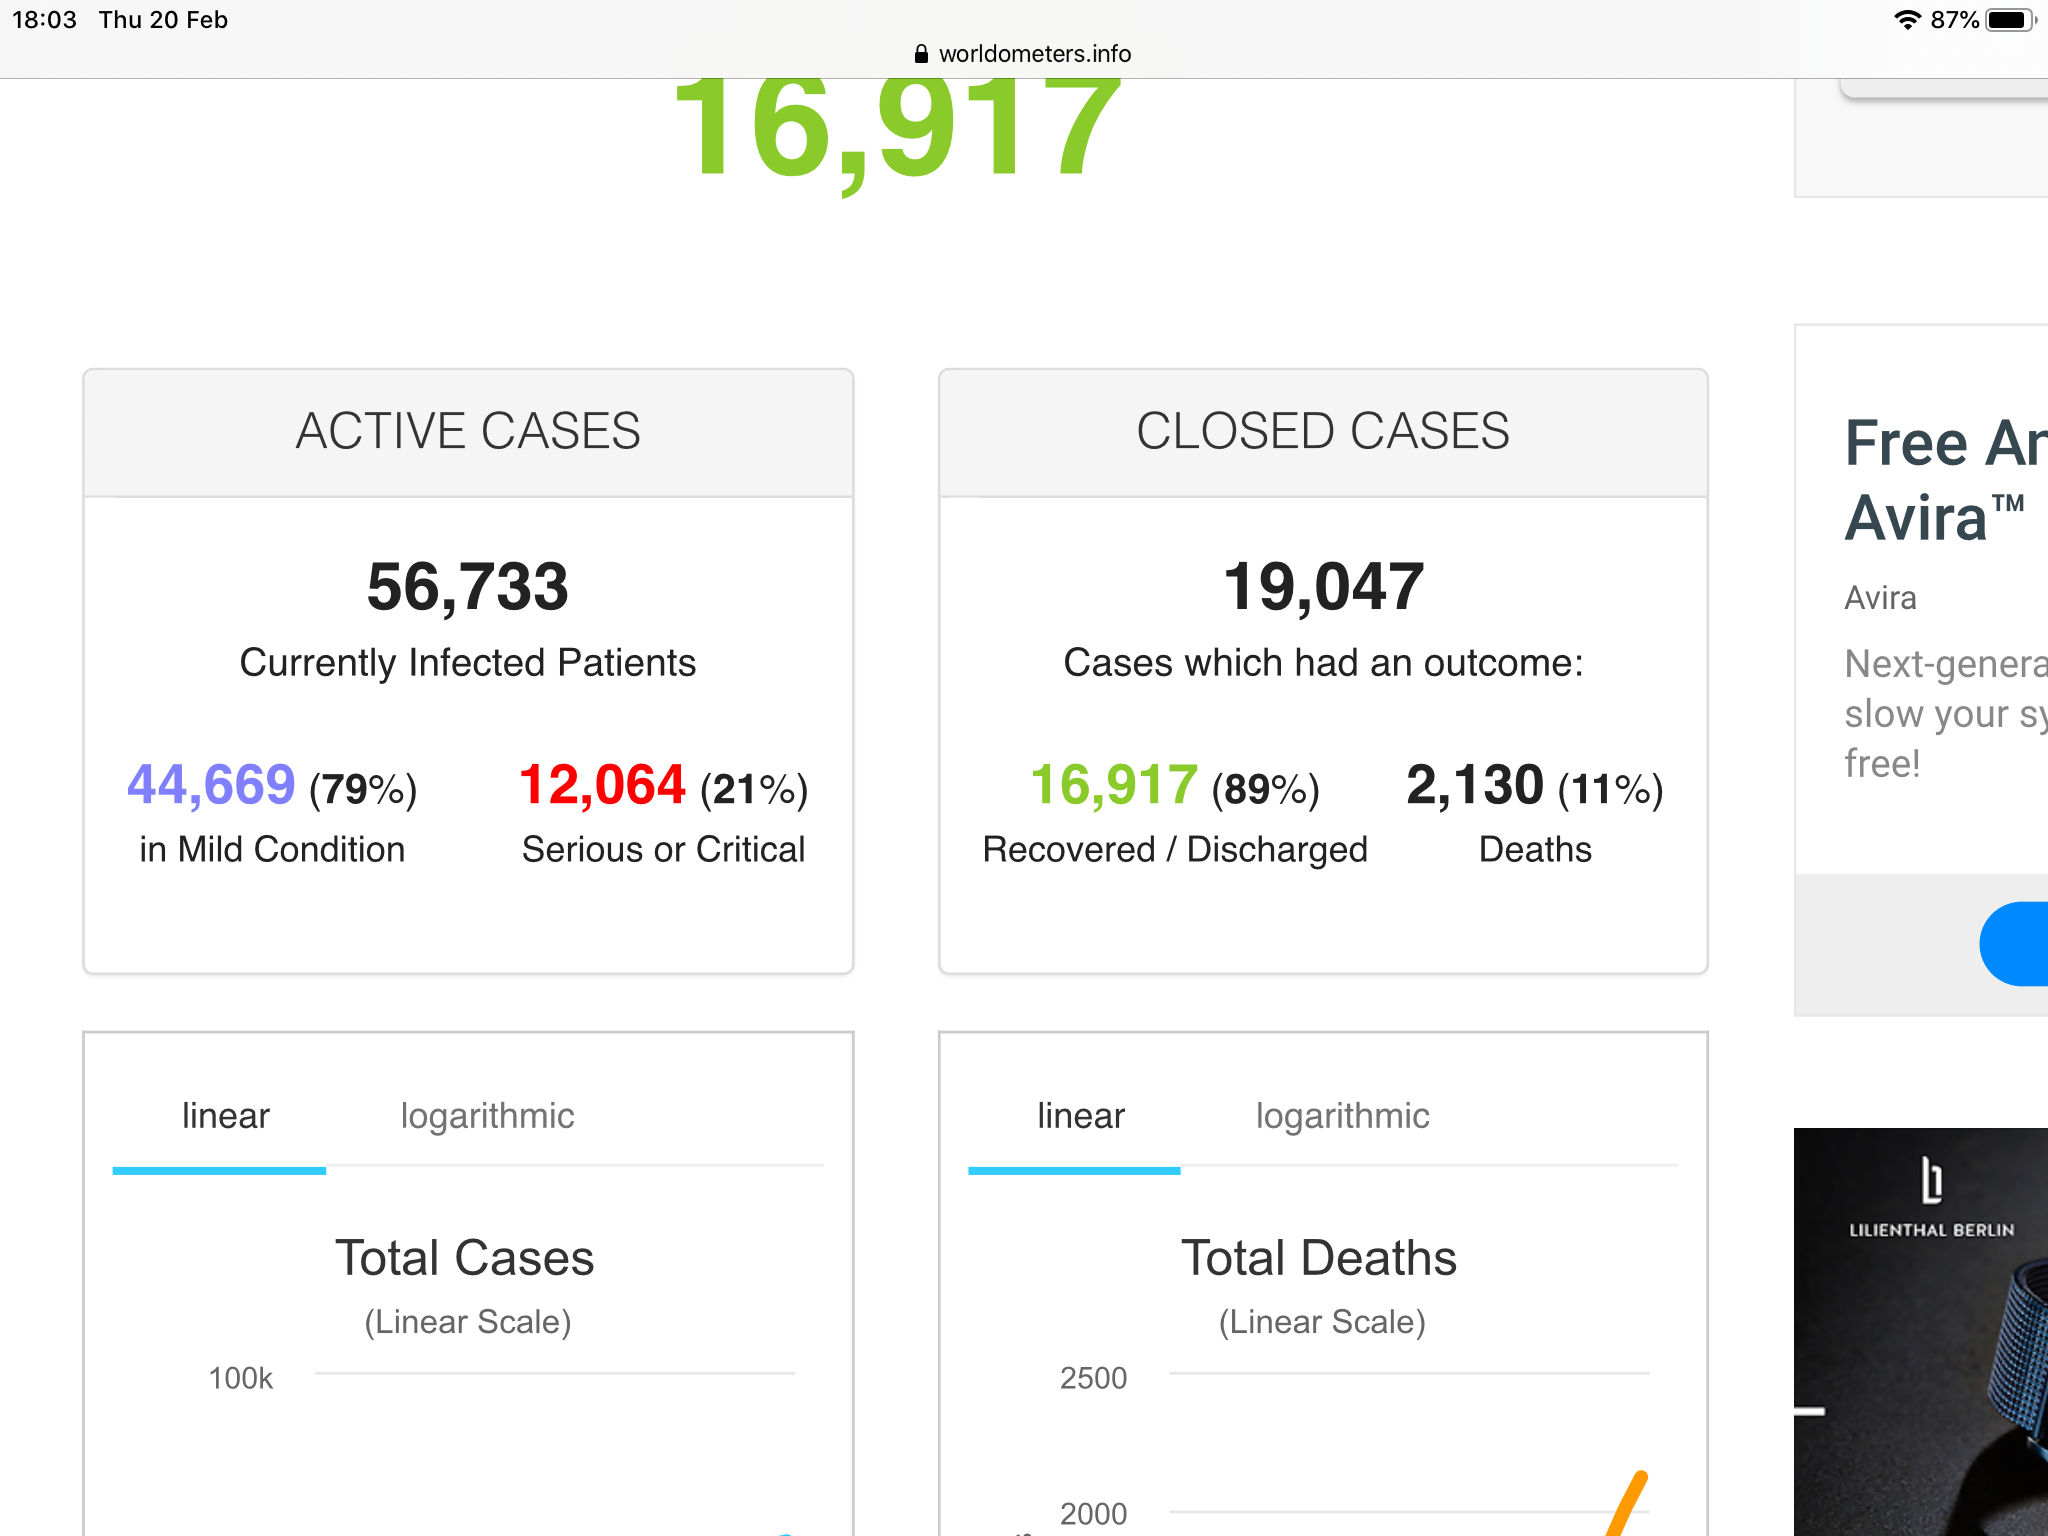2048x1536 pixels.
Task: Tap the lock icon in address bar
Action: click(921, 54)
